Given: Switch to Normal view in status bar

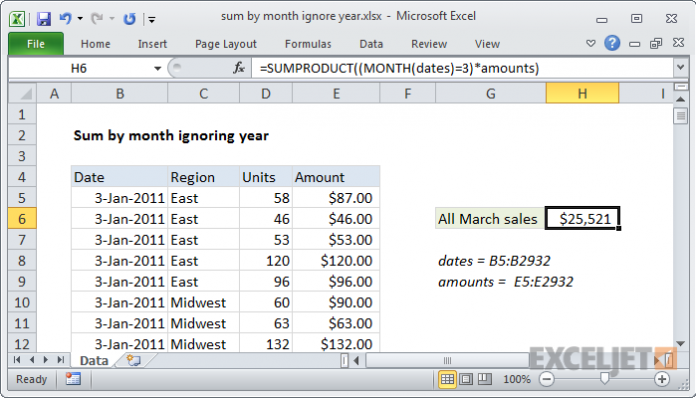Looking at the screenshot, I should (x=447, y=379).
